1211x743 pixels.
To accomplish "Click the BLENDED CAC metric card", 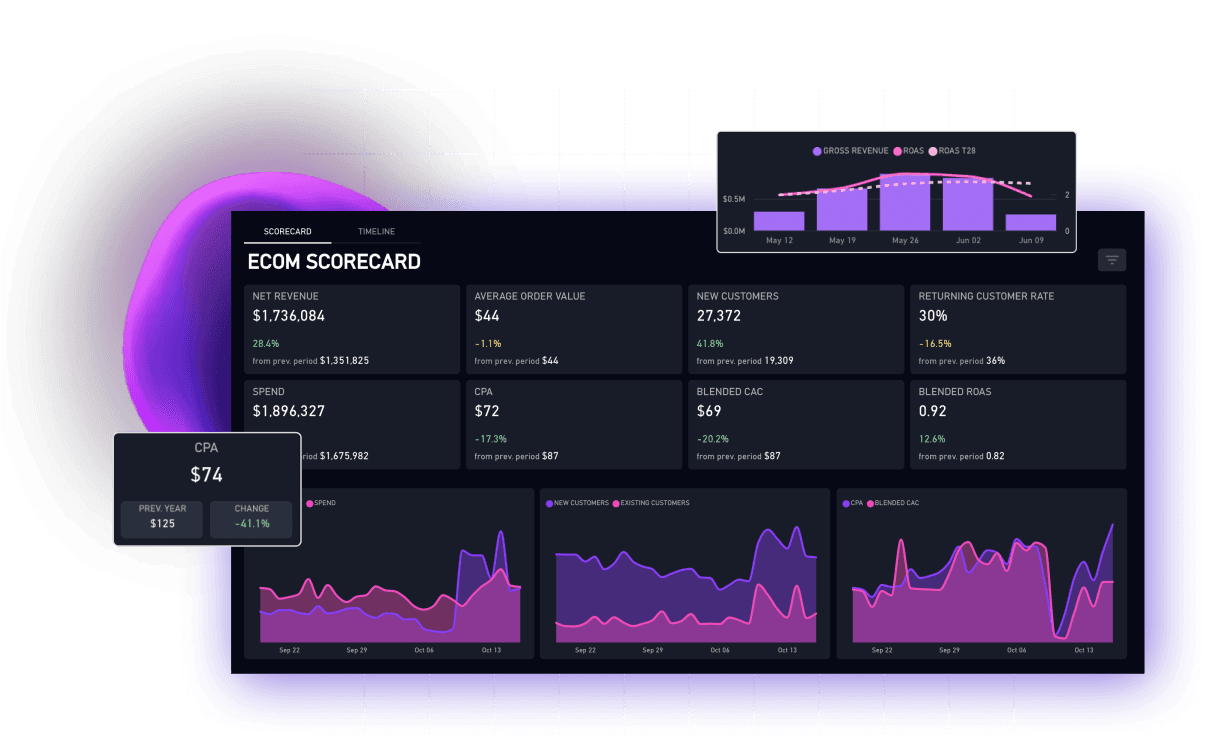I will click(x=796, y=424).
